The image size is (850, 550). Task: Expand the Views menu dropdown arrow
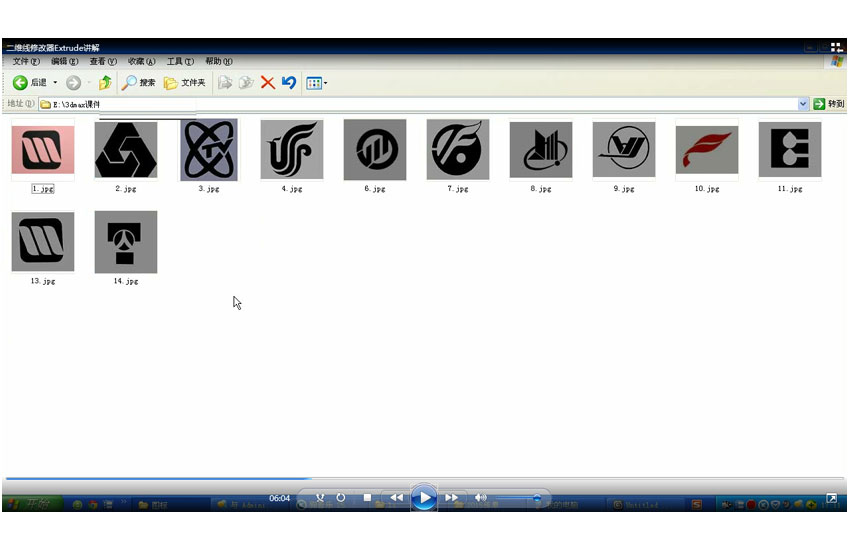(325, 83)
